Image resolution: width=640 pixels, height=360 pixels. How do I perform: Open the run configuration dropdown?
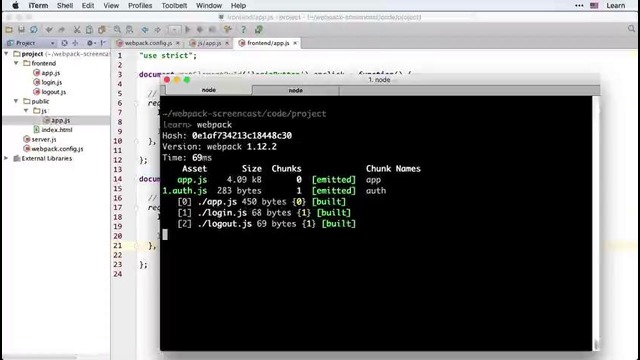click(x=174, y=29)
